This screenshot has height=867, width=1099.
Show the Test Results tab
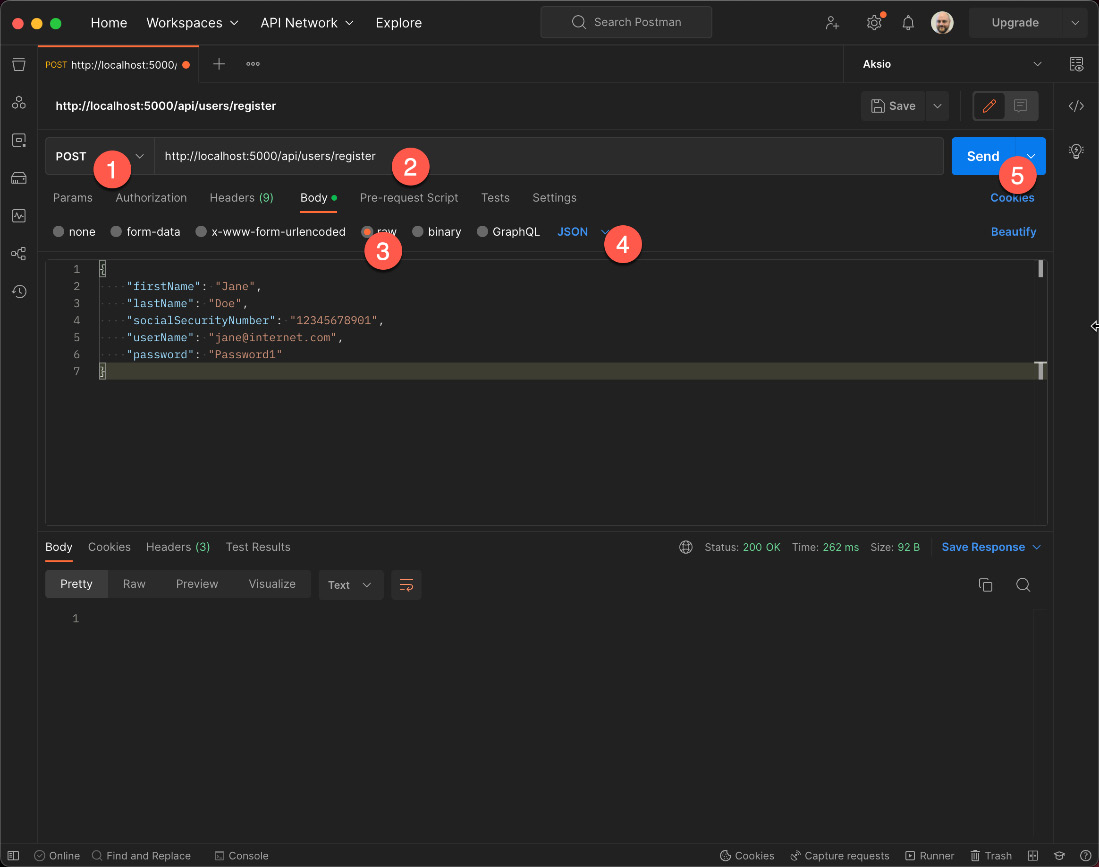click(258, 547)
